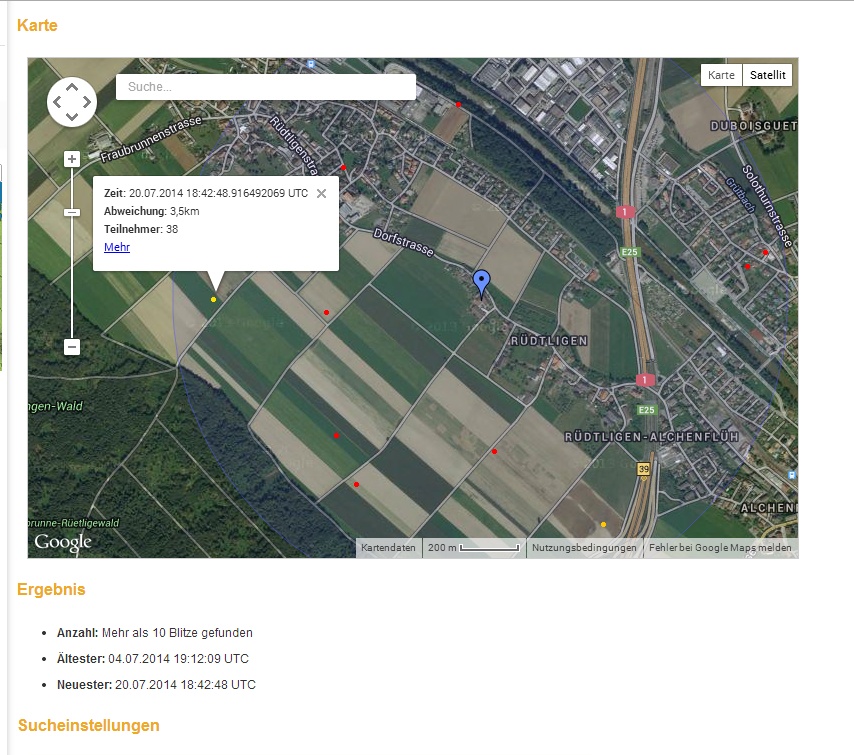Viewport: 854px width, 755px height.
Task: Pan the map right with the arrow control
Action: (87, 102)
